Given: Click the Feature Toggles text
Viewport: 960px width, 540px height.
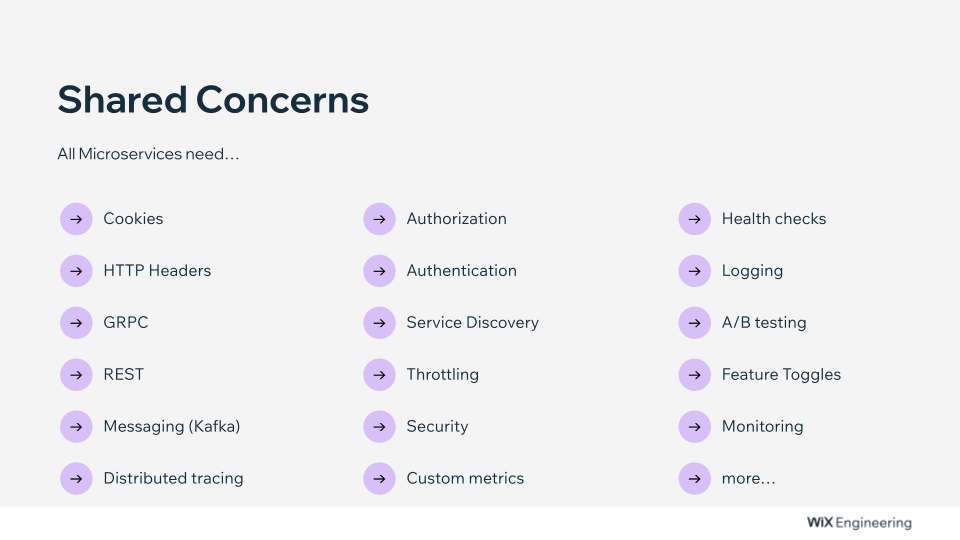Looking at the screenshot, I should click(x=781, y=375).
